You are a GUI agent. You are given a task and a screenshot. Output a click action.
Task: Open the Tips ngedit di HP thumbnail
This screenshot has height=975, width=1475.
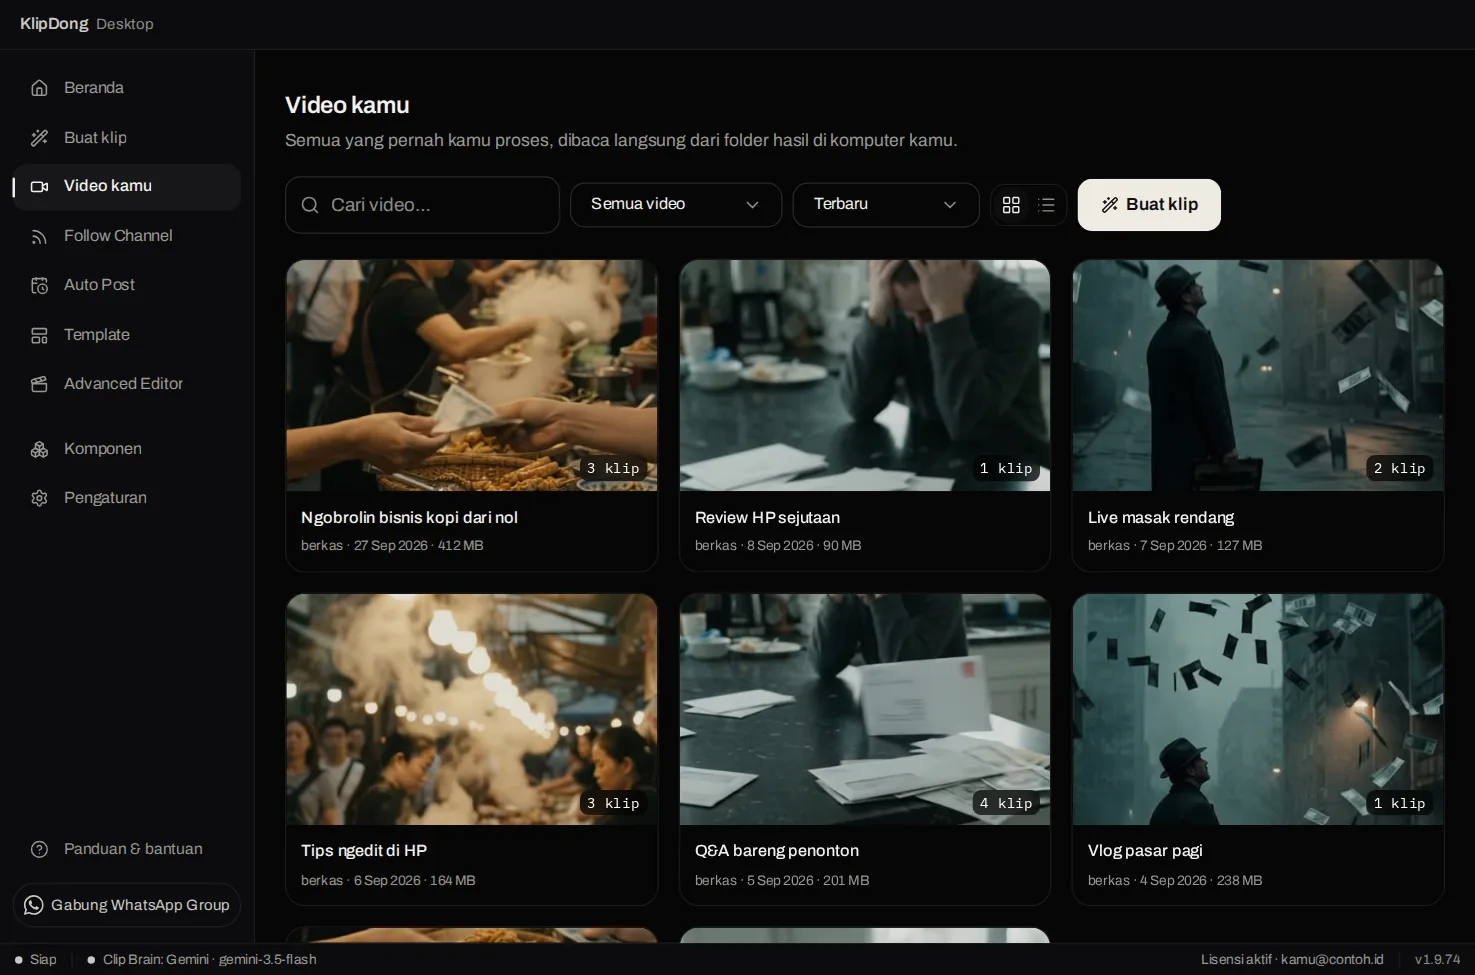click(472, 710)
